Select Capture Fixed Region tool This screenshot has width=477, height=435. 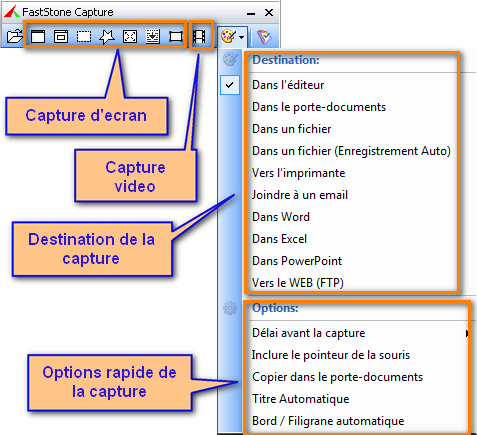(176, 36)
